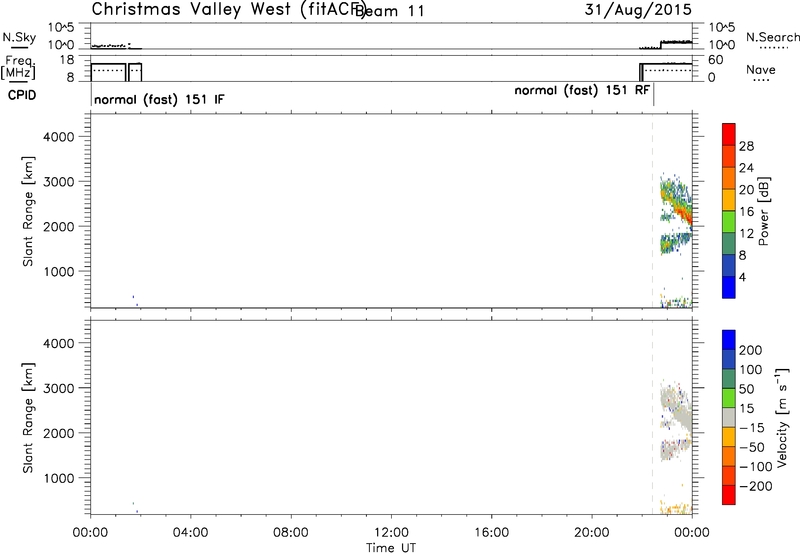Pick the grey −15 to 15 Velocity swatch
This screenshot has height=554, width=800.
(x=729, y=417)
